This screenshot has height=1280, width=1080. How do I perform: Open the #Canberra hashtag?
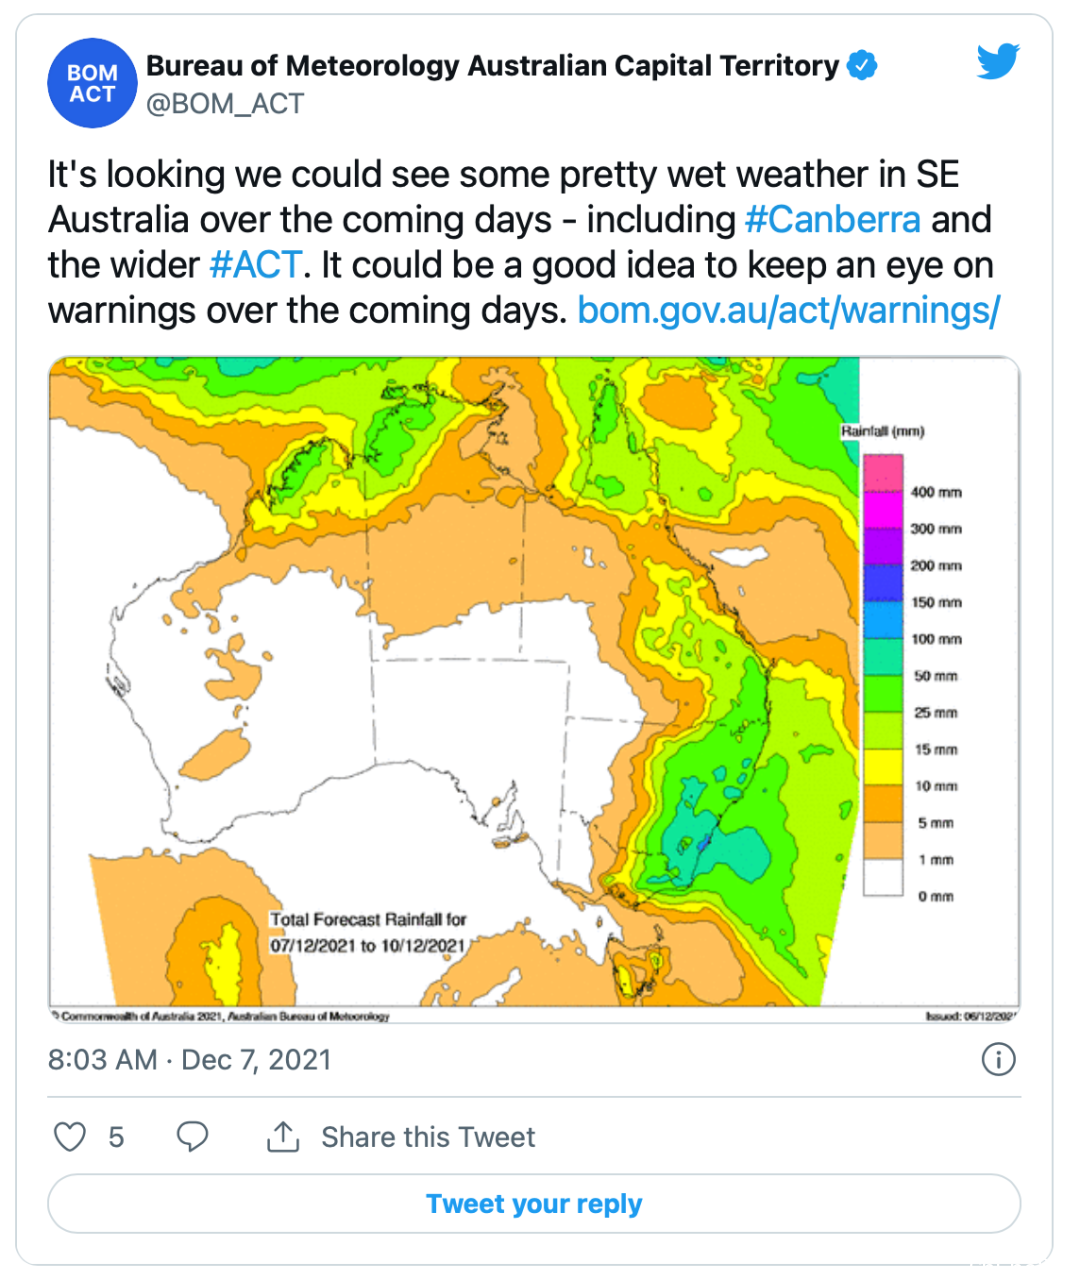pyautogui.click(x=833, y=219)
